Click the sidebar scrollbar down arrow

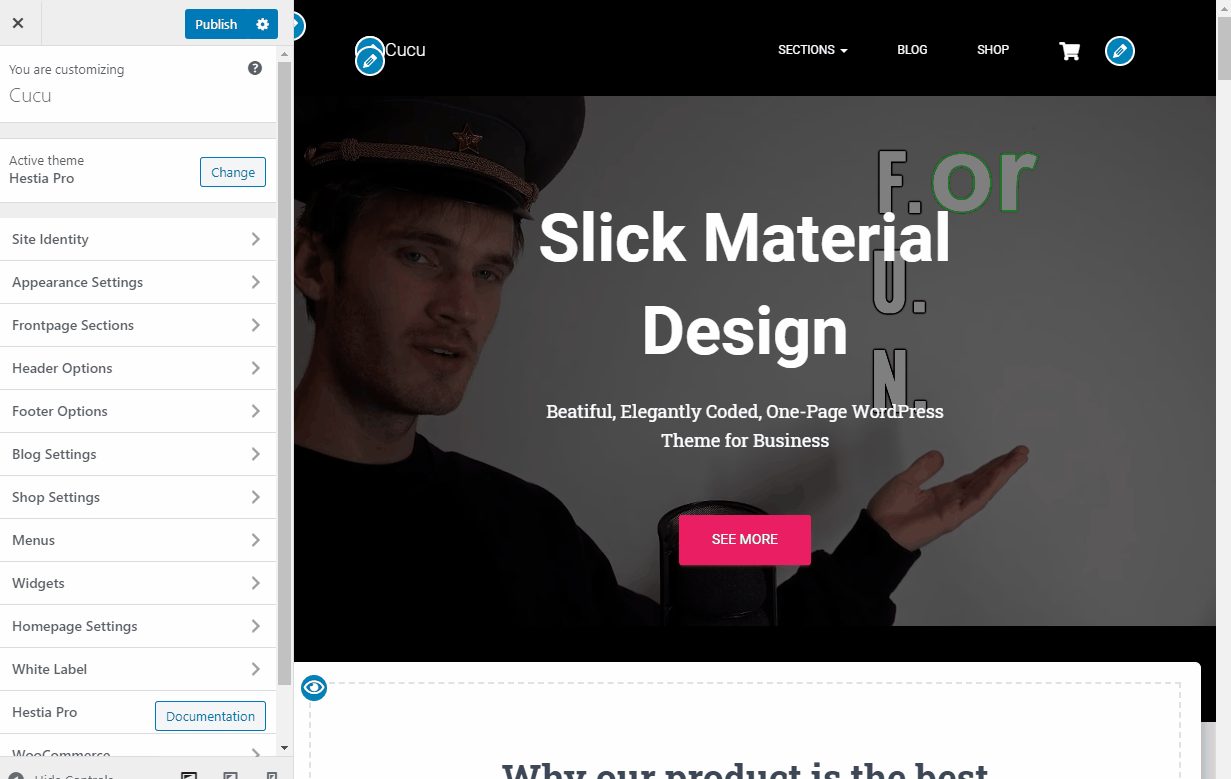284,748
